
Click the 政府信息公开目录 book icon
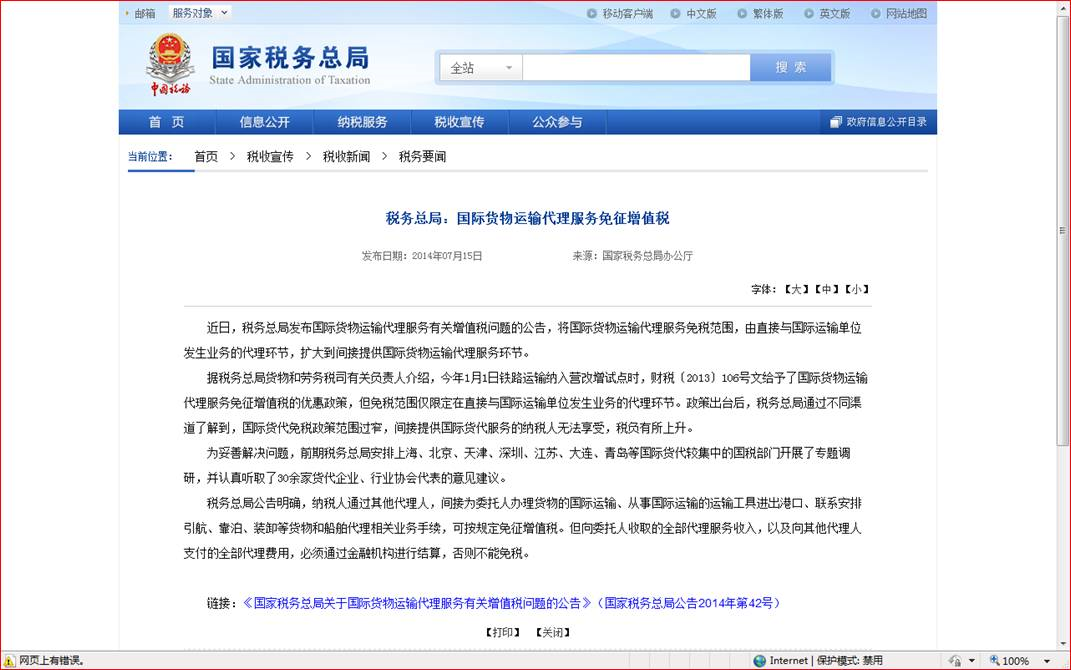[x=836, y=122]
